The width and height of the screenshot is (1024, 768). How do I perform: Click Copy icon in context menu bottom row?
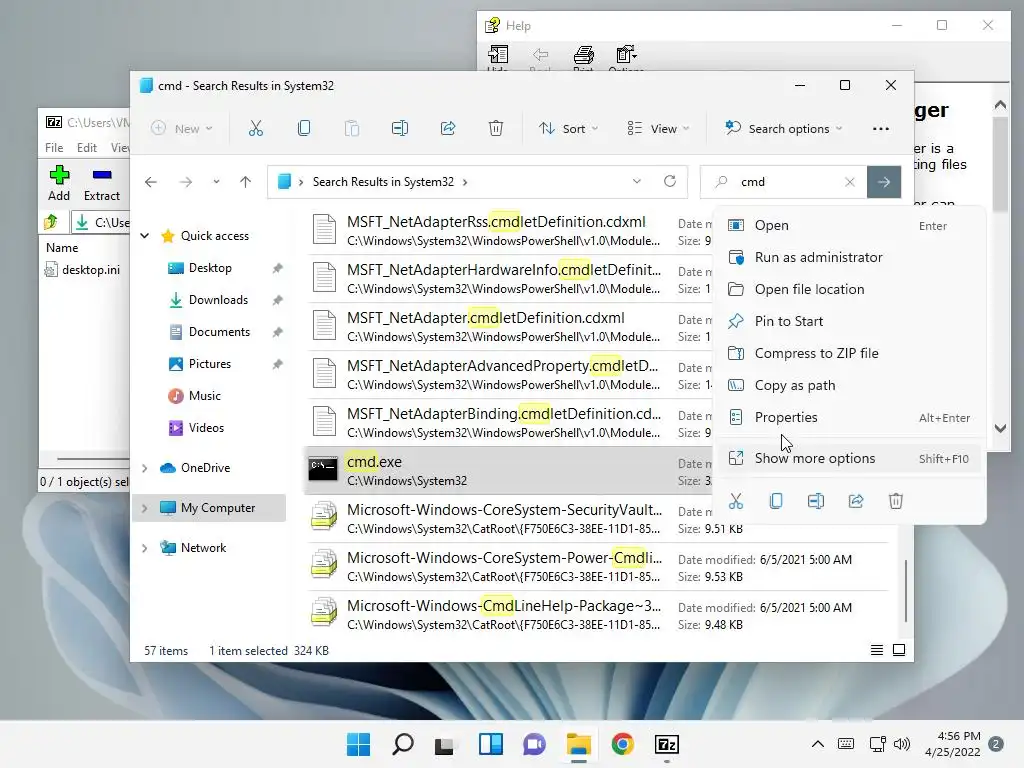tap(776, 501)
